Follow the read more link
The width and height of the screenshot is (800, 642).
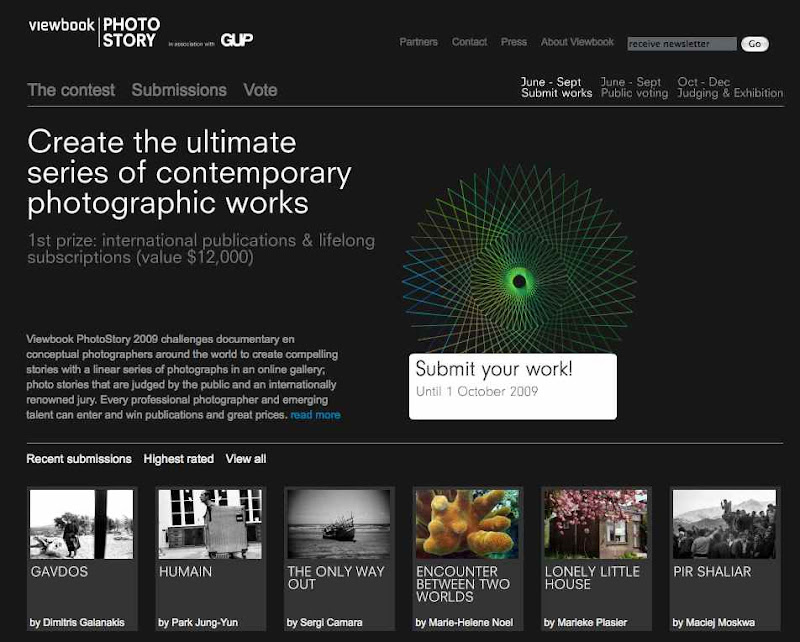[x=315, y=415]
